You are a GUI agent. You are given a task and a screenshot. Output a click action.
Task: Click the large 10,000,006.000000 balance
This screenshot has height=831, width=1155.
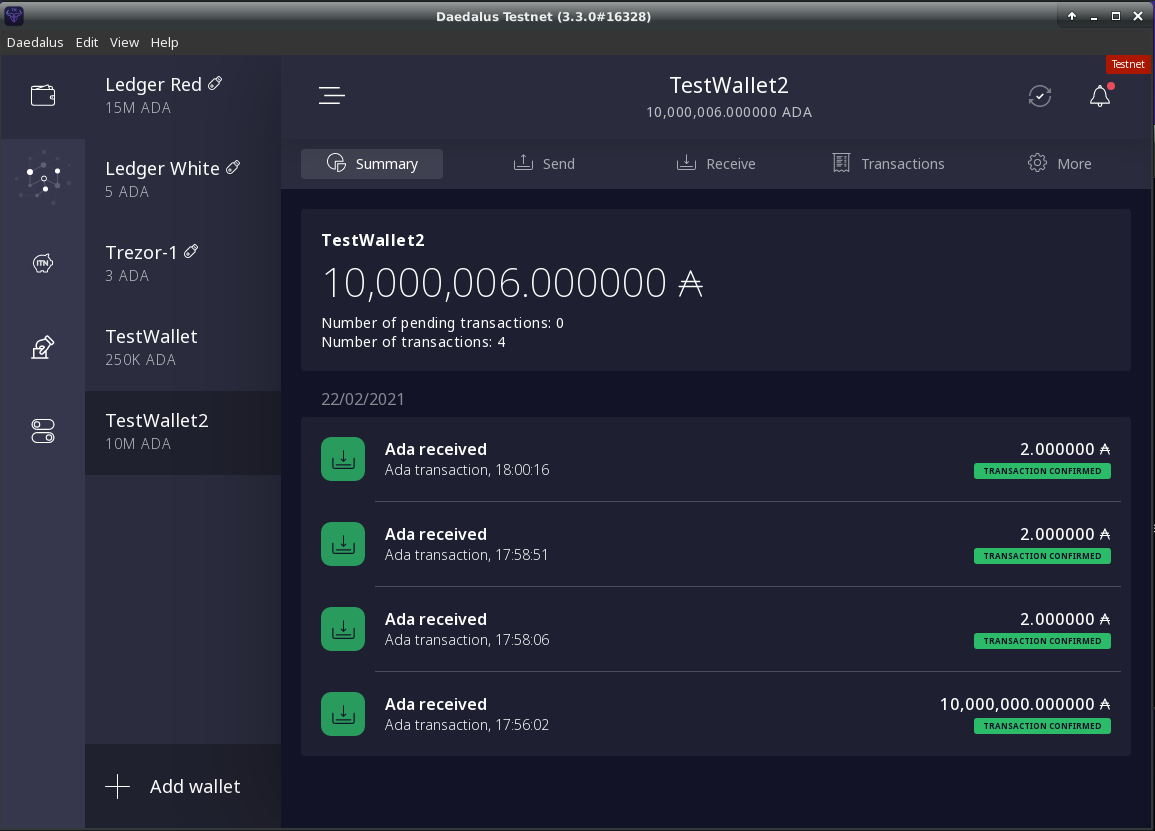click(512, 283)
